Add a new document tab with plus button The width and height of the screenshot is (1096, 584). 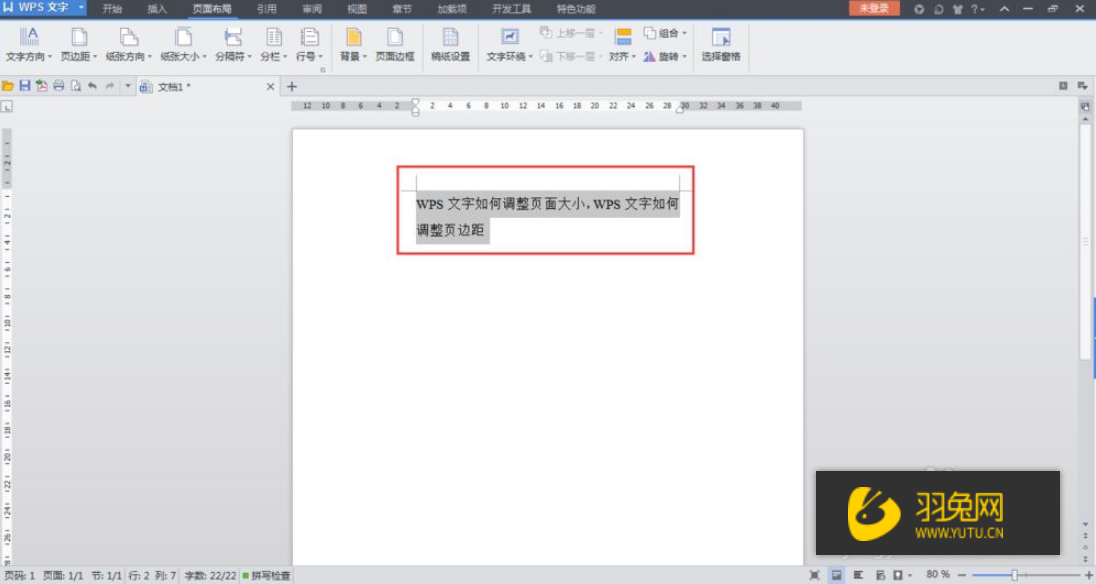[x=291, y=87]
